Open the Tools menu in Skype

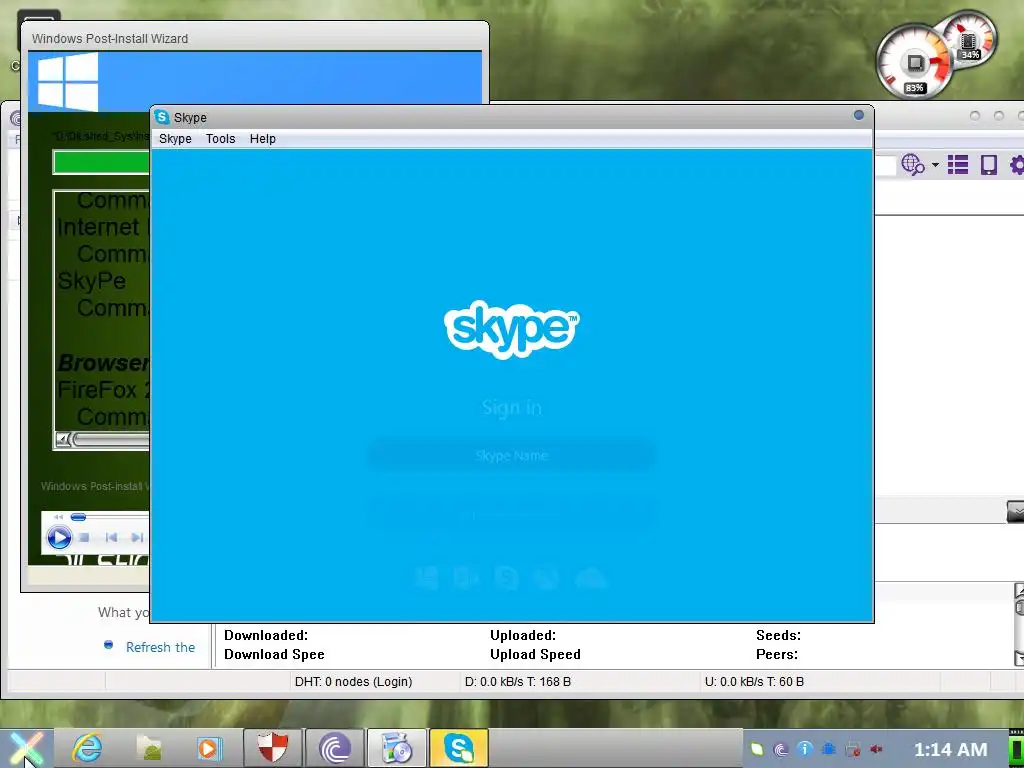pyautogui.click(x=220, y=138)
